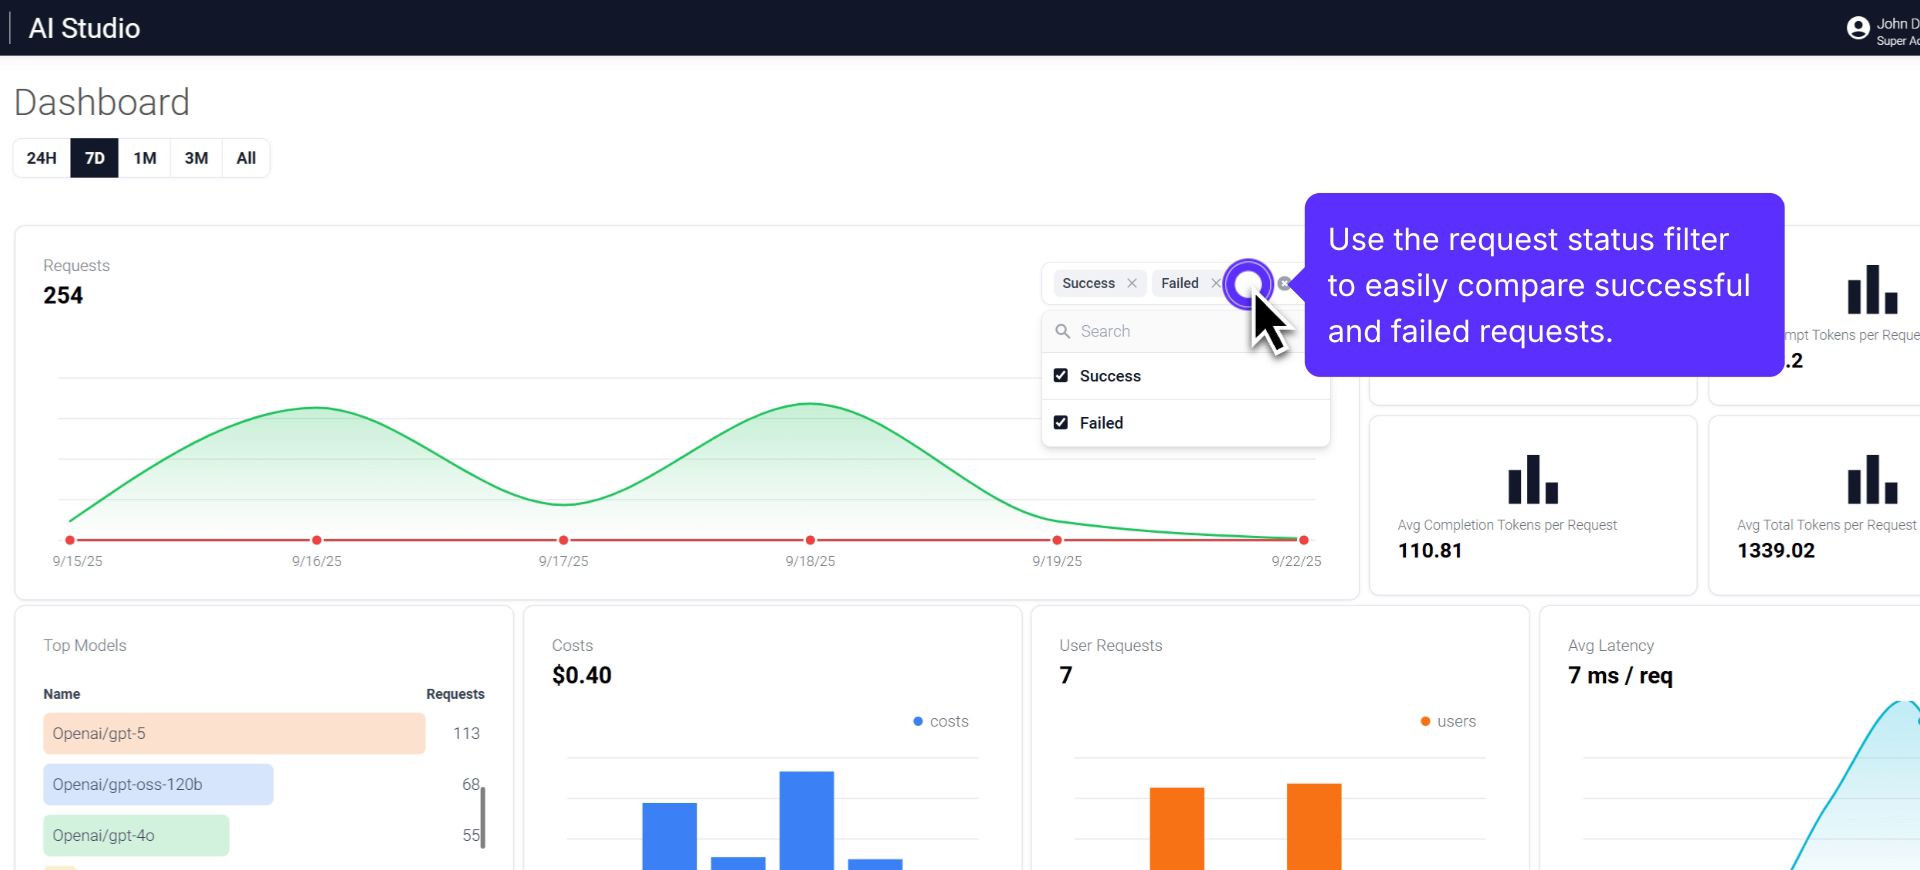The height and width of the screenshot is (870, 1920).
Task: Click the orange users legend dot
Action: [1425, 721]
